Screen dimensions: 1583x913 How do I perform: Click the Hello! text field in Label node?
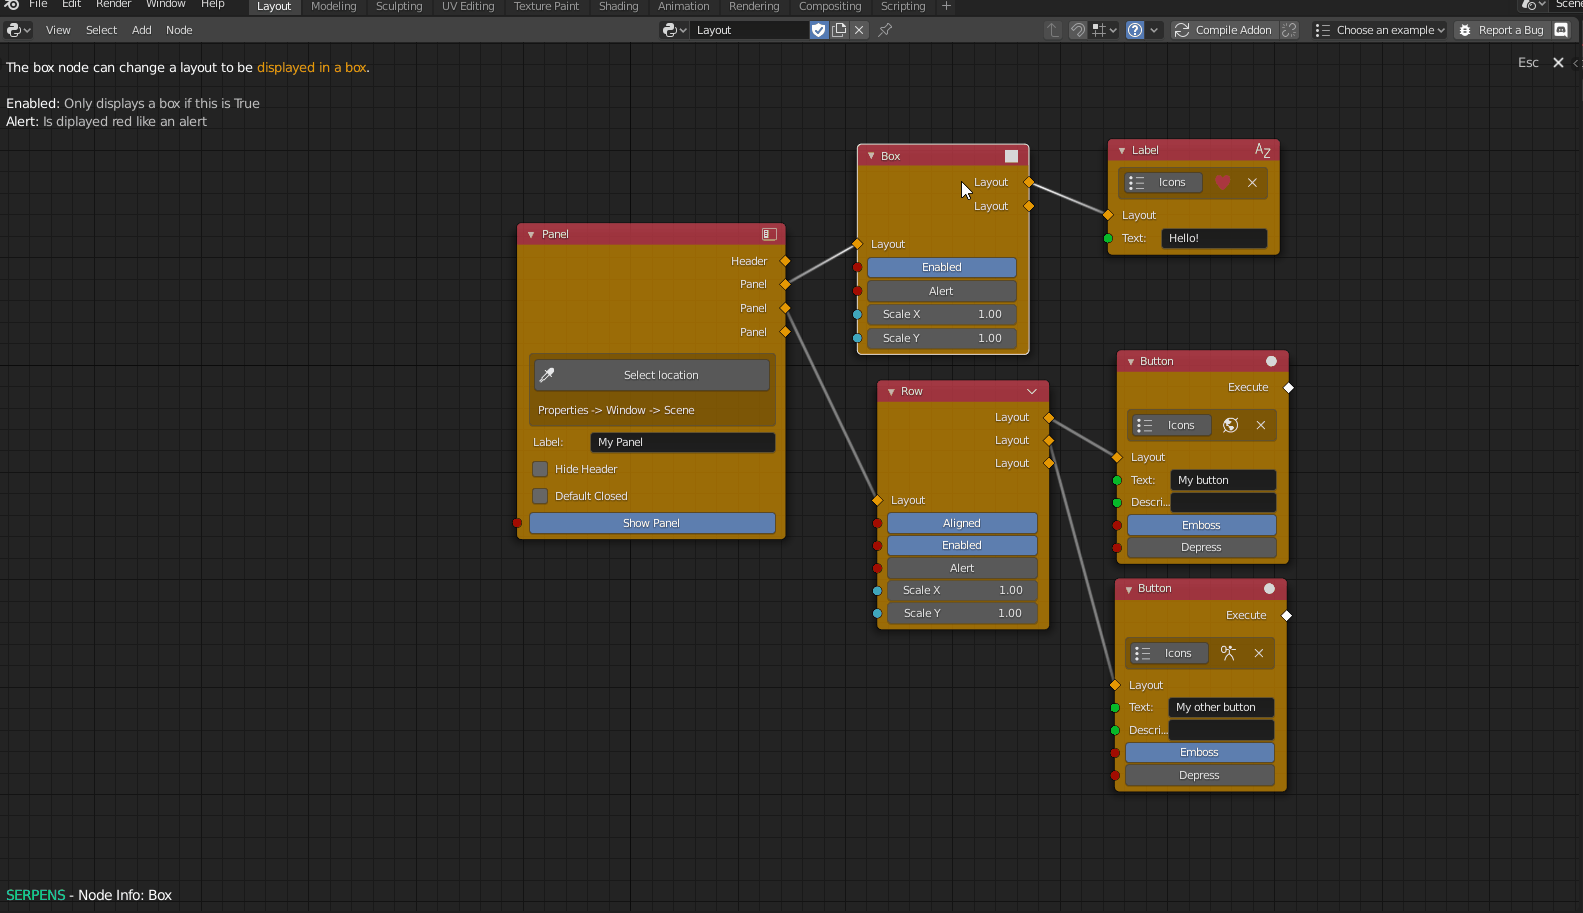coord(1214,238)
